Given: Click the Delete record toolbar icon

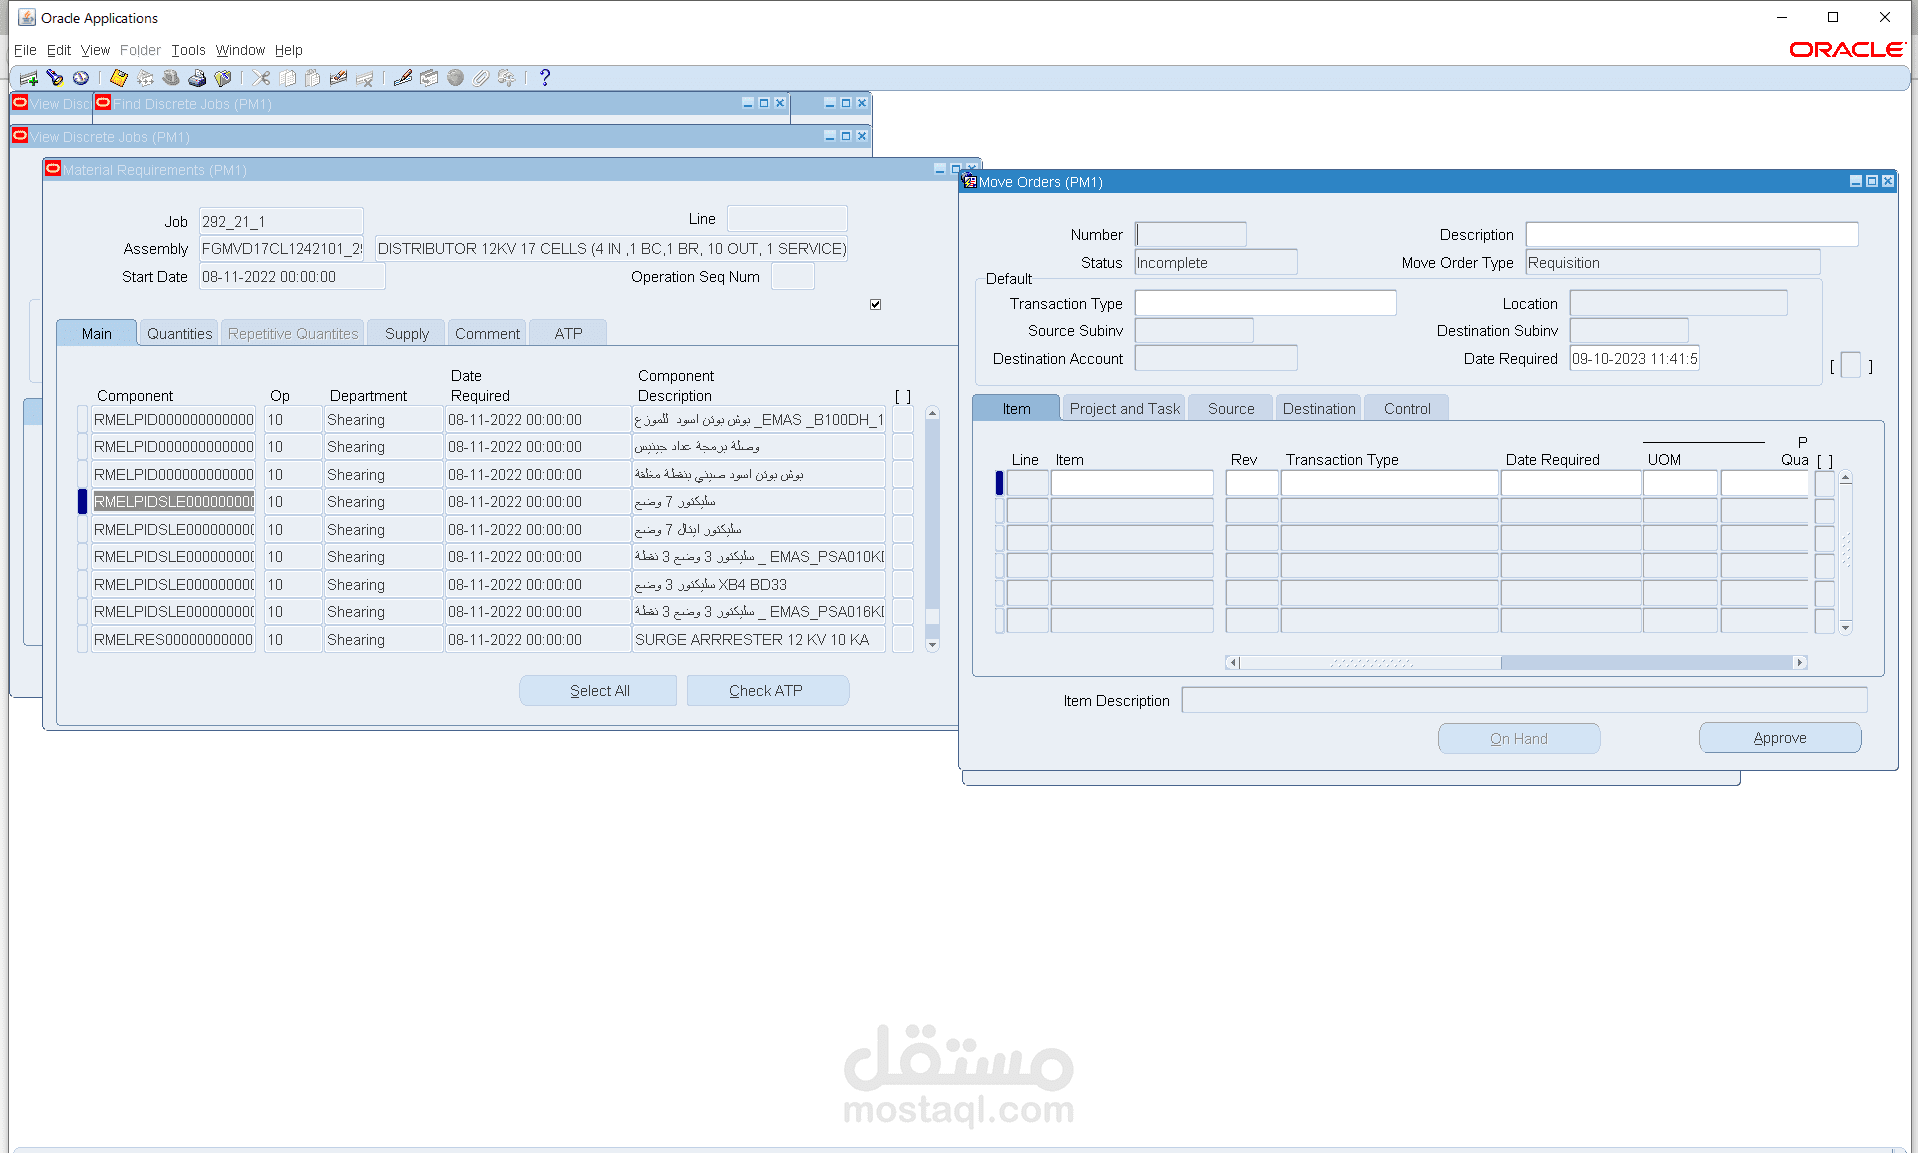Looking at the screenshot, I should pyautogui.click(x=365, y=78).
